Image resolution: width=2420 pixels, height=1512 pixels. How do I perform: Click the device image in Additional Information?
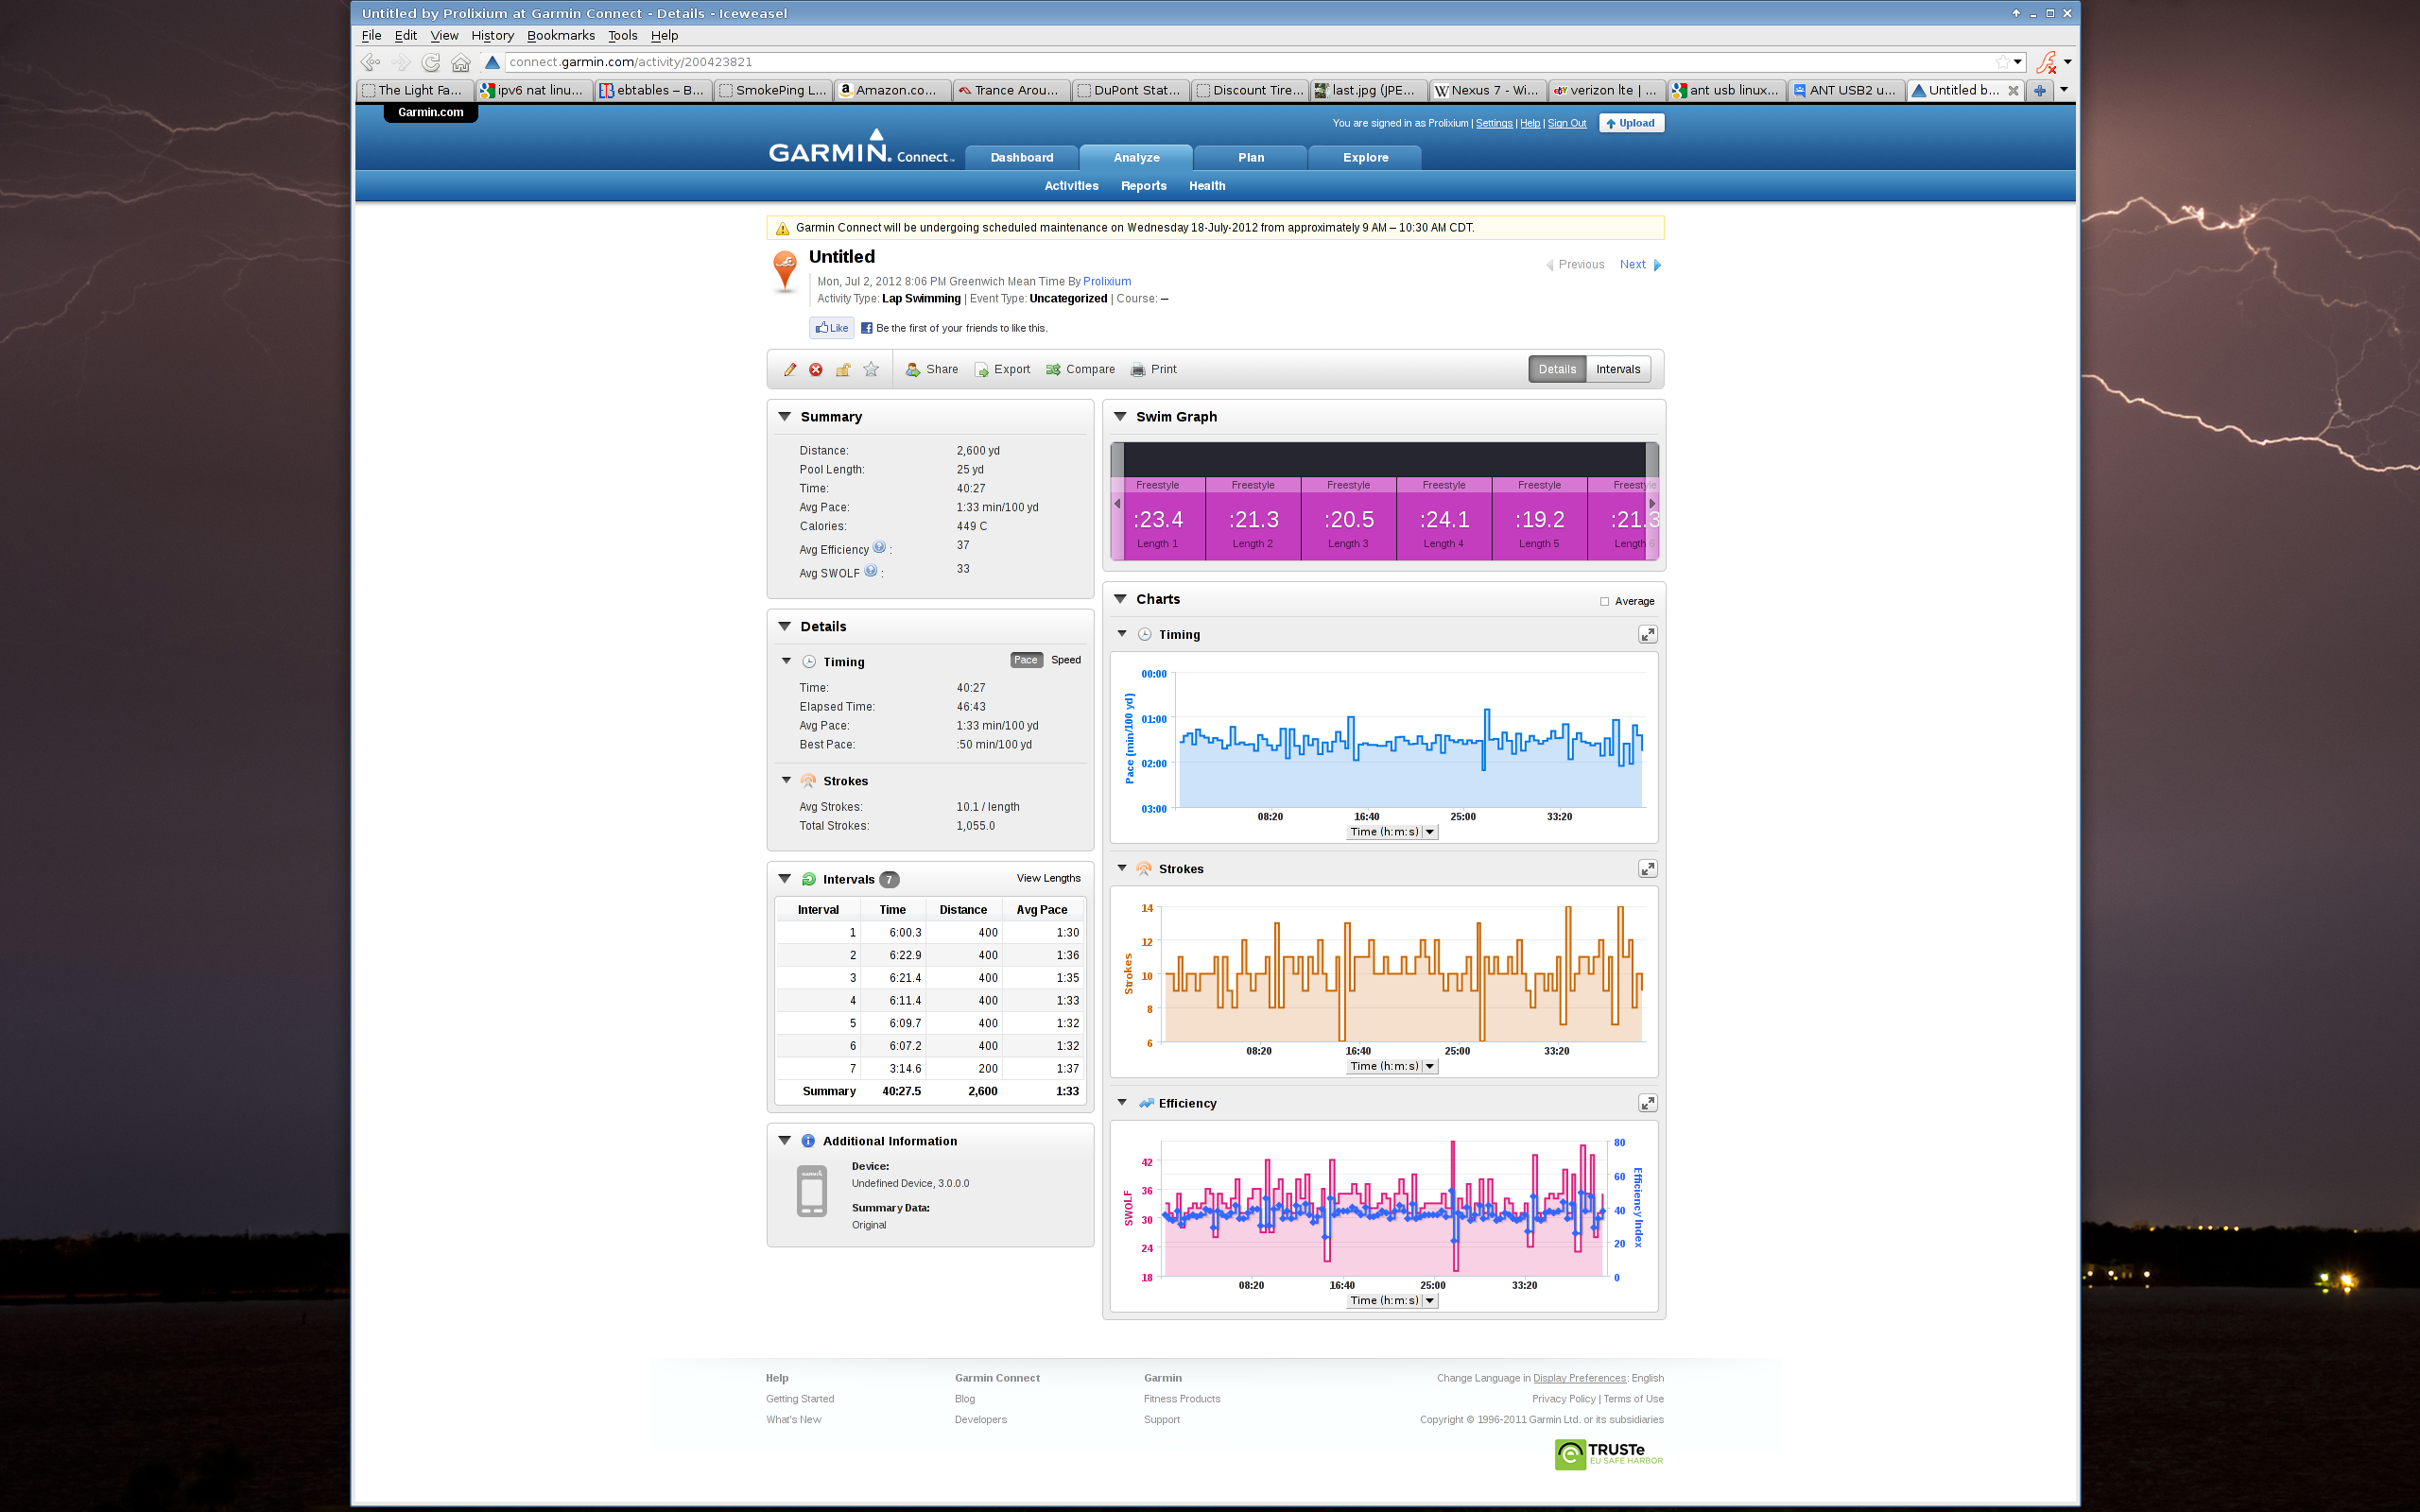click(x=811, y=1191)
